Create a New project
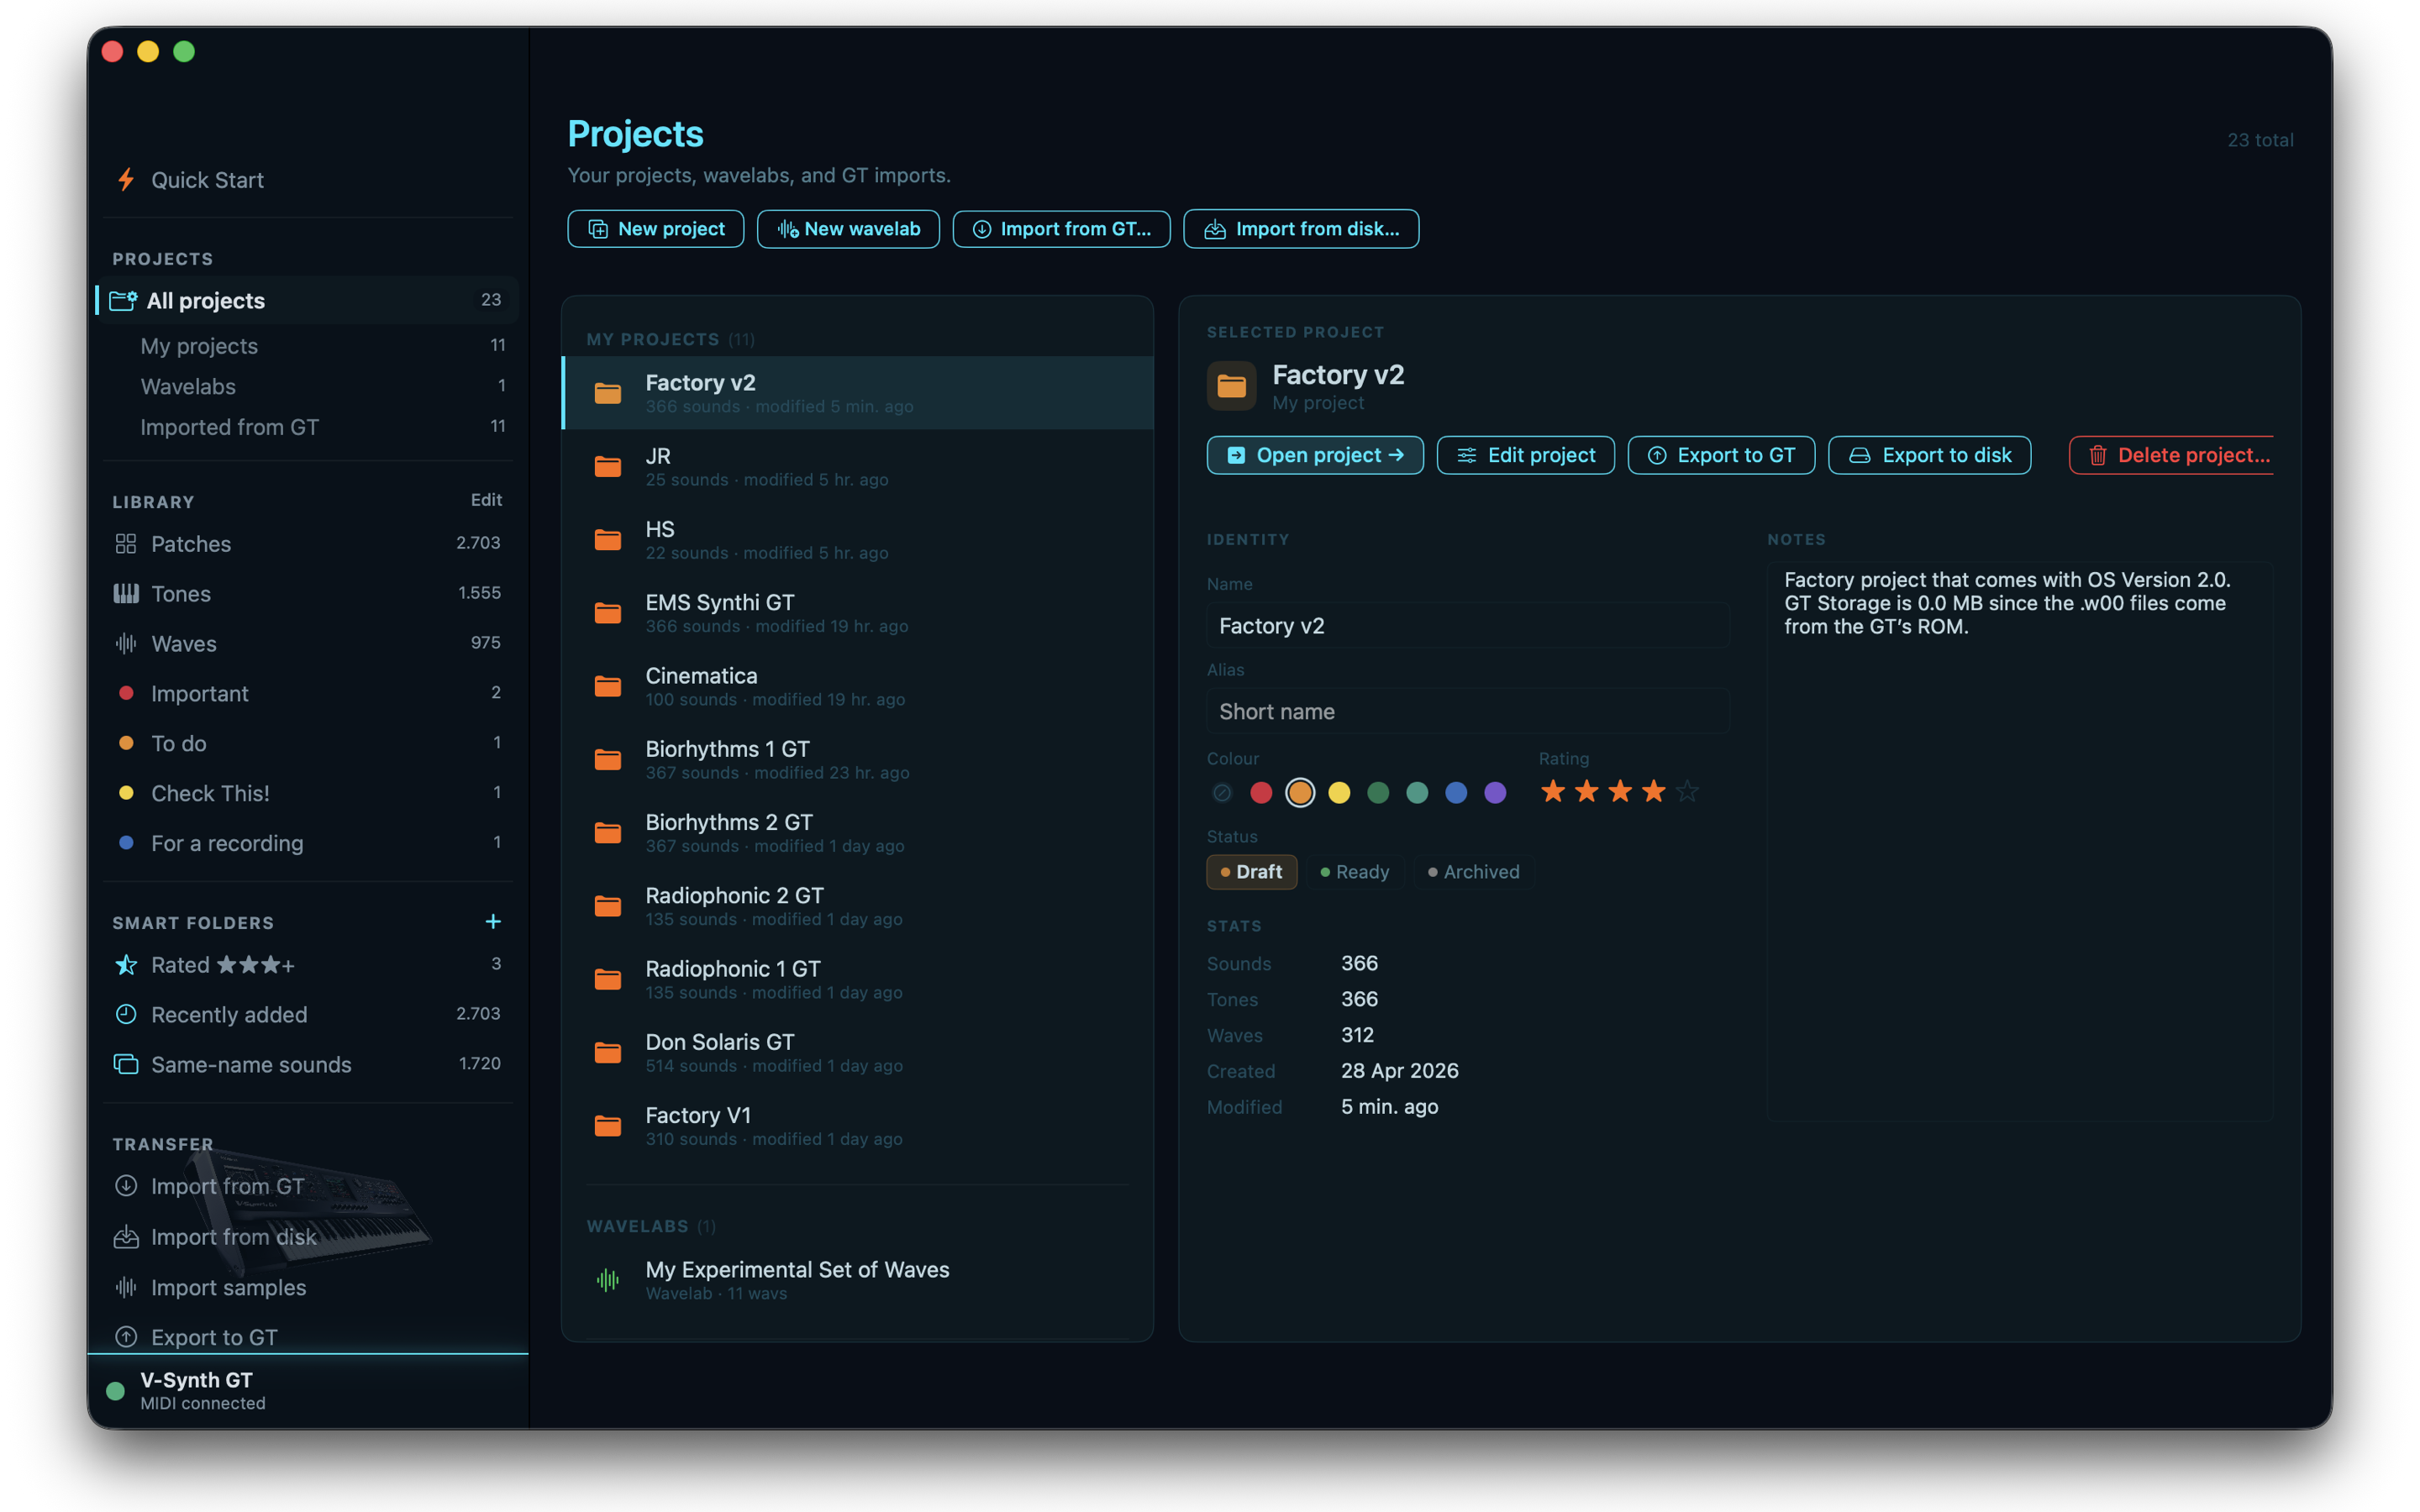Viewport: 2420px width, 1512px height. pos(656,229)
